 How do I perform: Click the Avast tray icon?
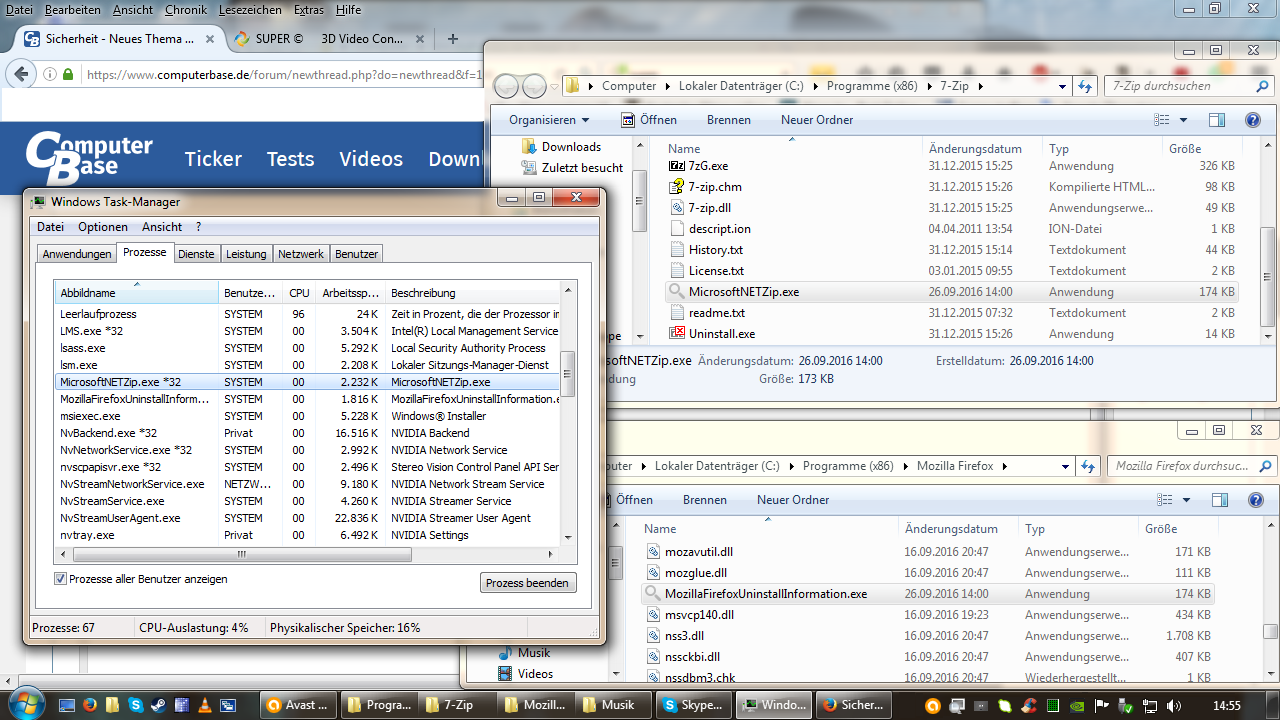931,705
